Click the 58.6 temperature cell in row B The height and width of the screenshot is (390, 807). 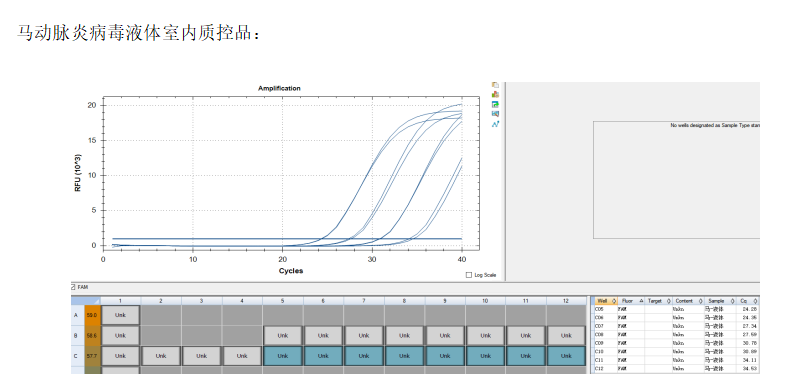click(x=92, y=335)
